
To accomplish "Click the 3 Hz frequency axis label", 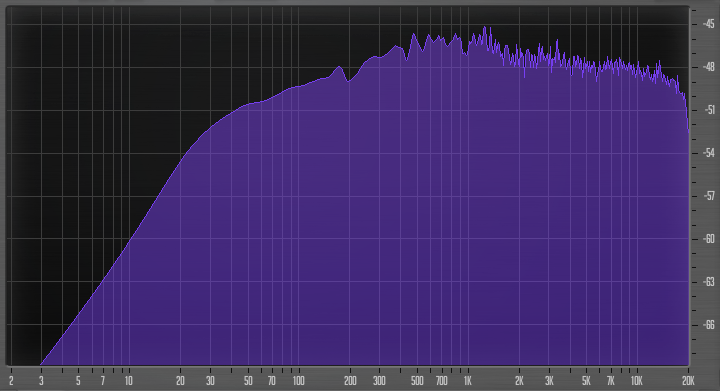I will click(x=41, y=380).
